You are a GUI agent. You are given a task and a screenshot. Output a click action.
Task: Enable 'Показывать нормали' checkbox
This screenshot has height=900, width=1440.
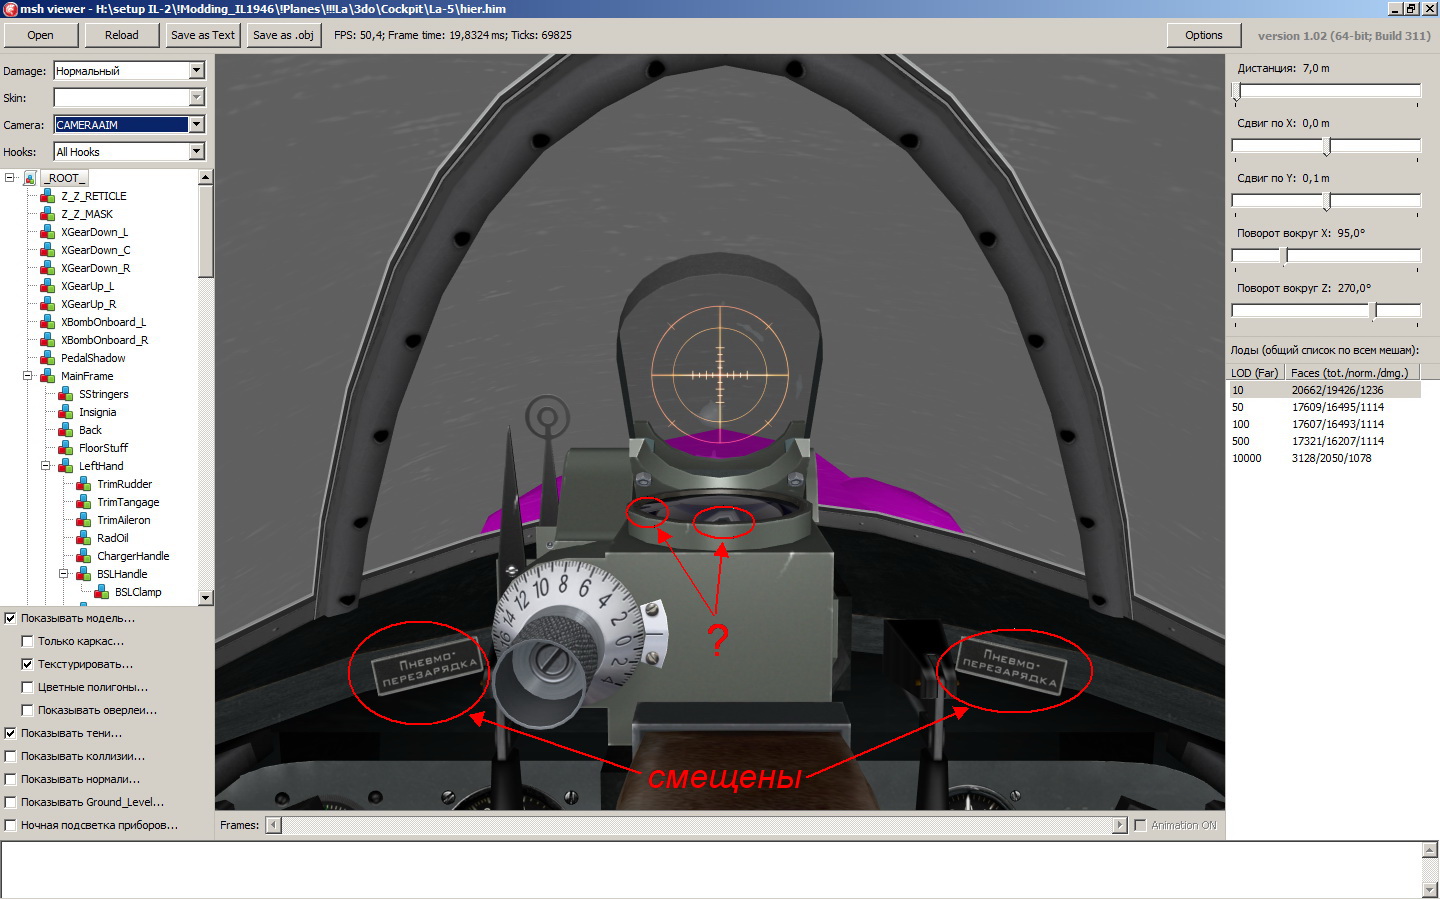point(10,779)
